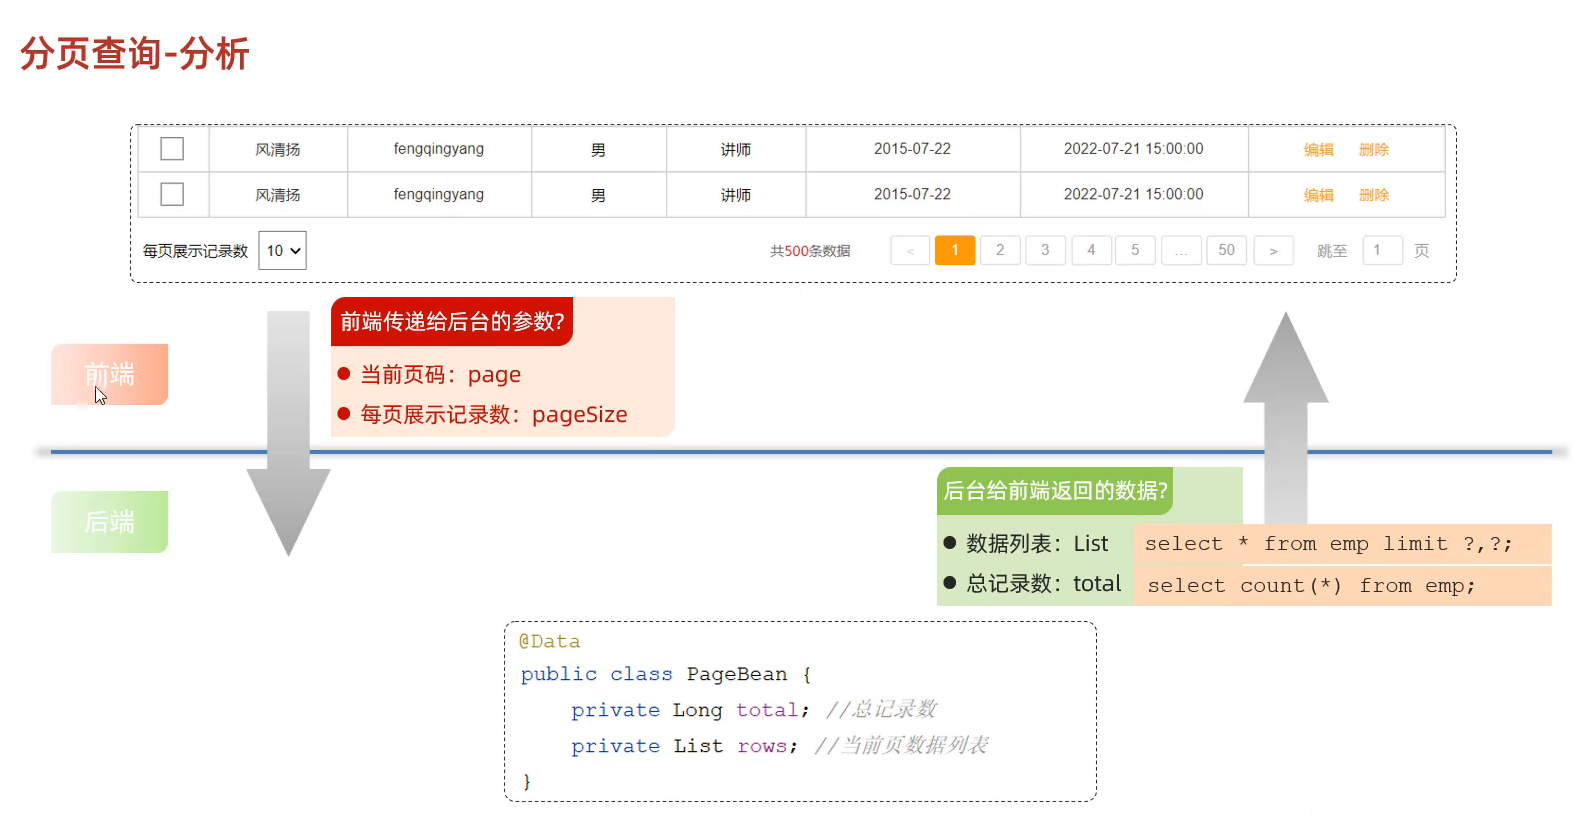Select page 5 in pagination
This screenshot has height=815, width=1575.
click(1135, 250)
